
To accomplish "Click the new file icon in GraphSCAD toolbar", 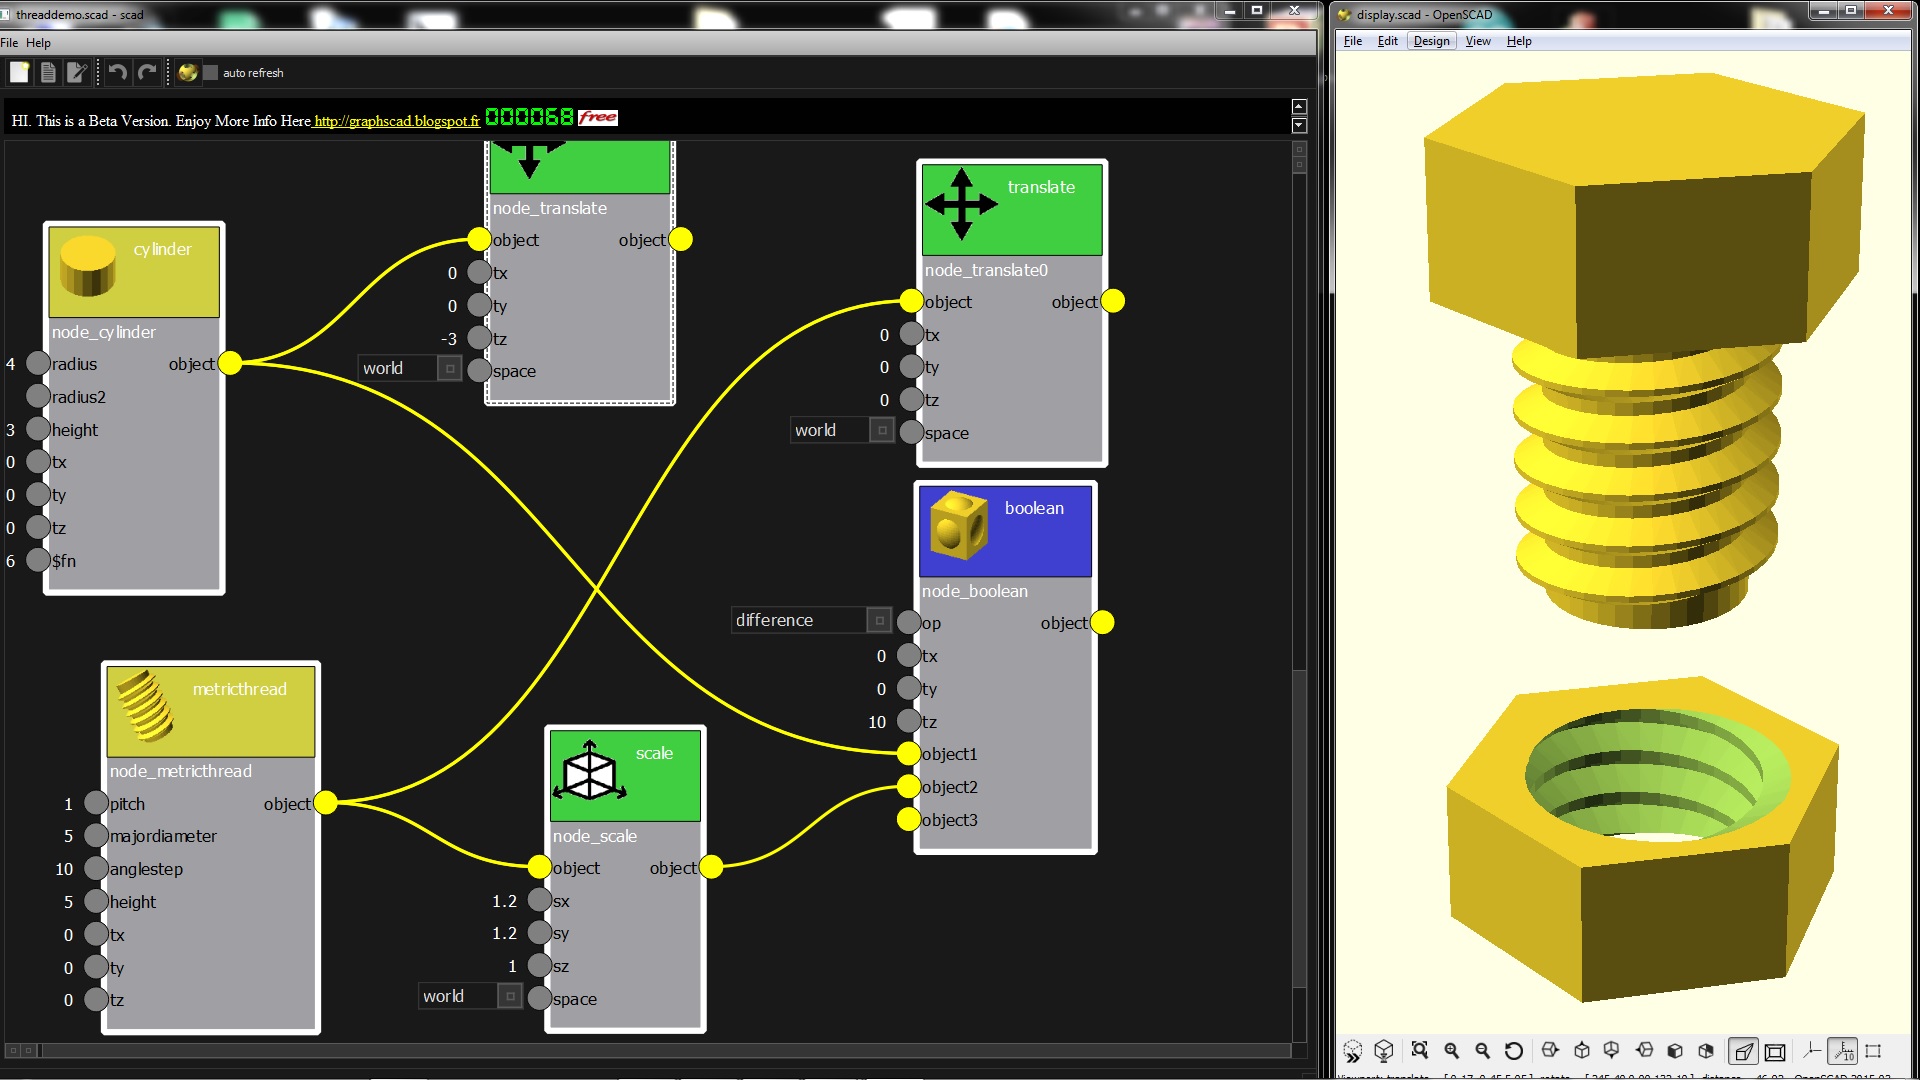I will (x=19, y=72).
